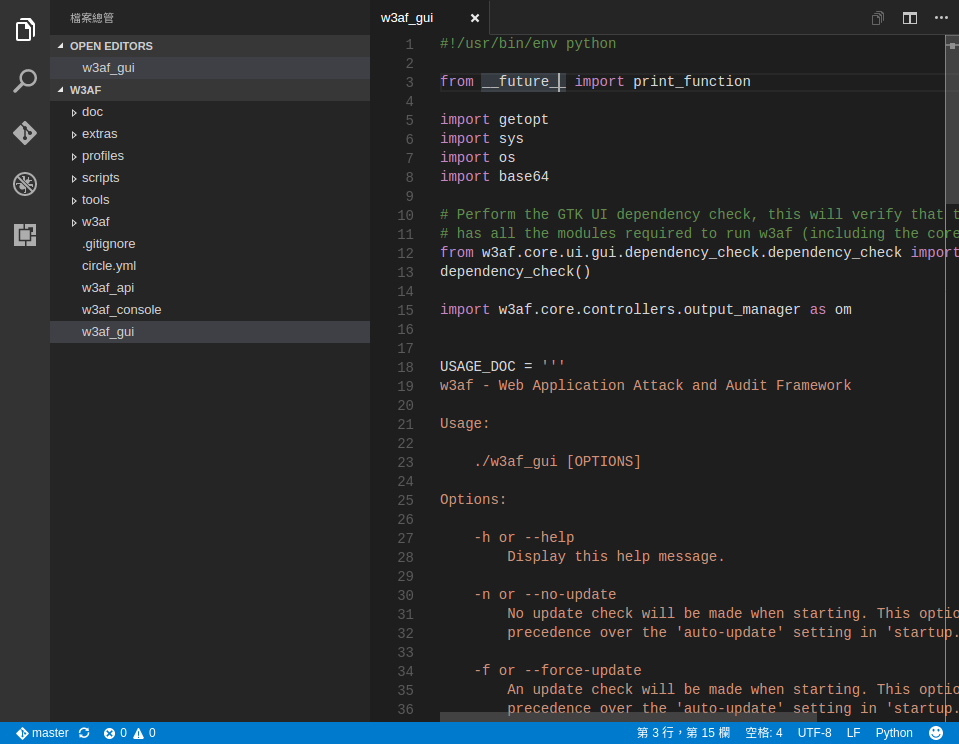Screen dimensions: 959x744
Task: Expand the doc folder
Action: 92,112
